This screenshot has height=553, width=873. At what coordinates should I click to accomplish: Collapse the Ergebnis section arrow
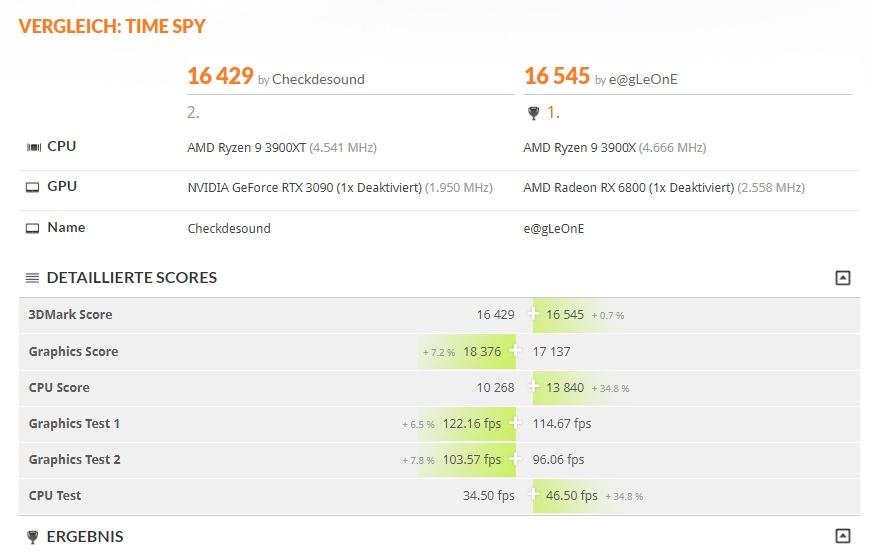click(842, 536)
